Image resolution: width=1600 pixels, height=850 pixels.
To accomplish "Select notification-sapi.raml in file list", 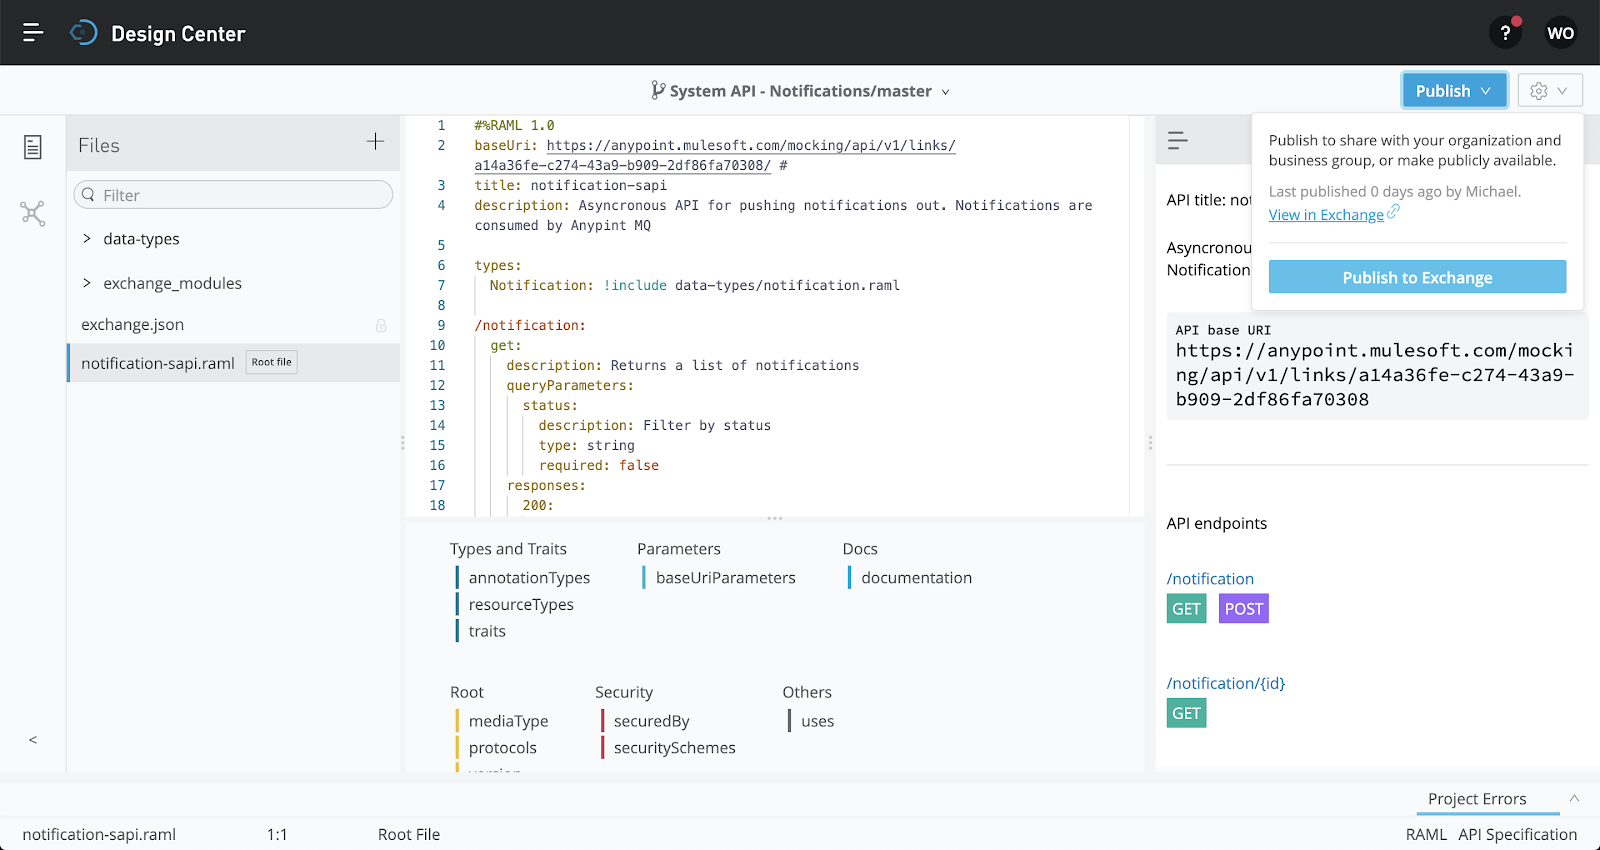I will 158,363.
